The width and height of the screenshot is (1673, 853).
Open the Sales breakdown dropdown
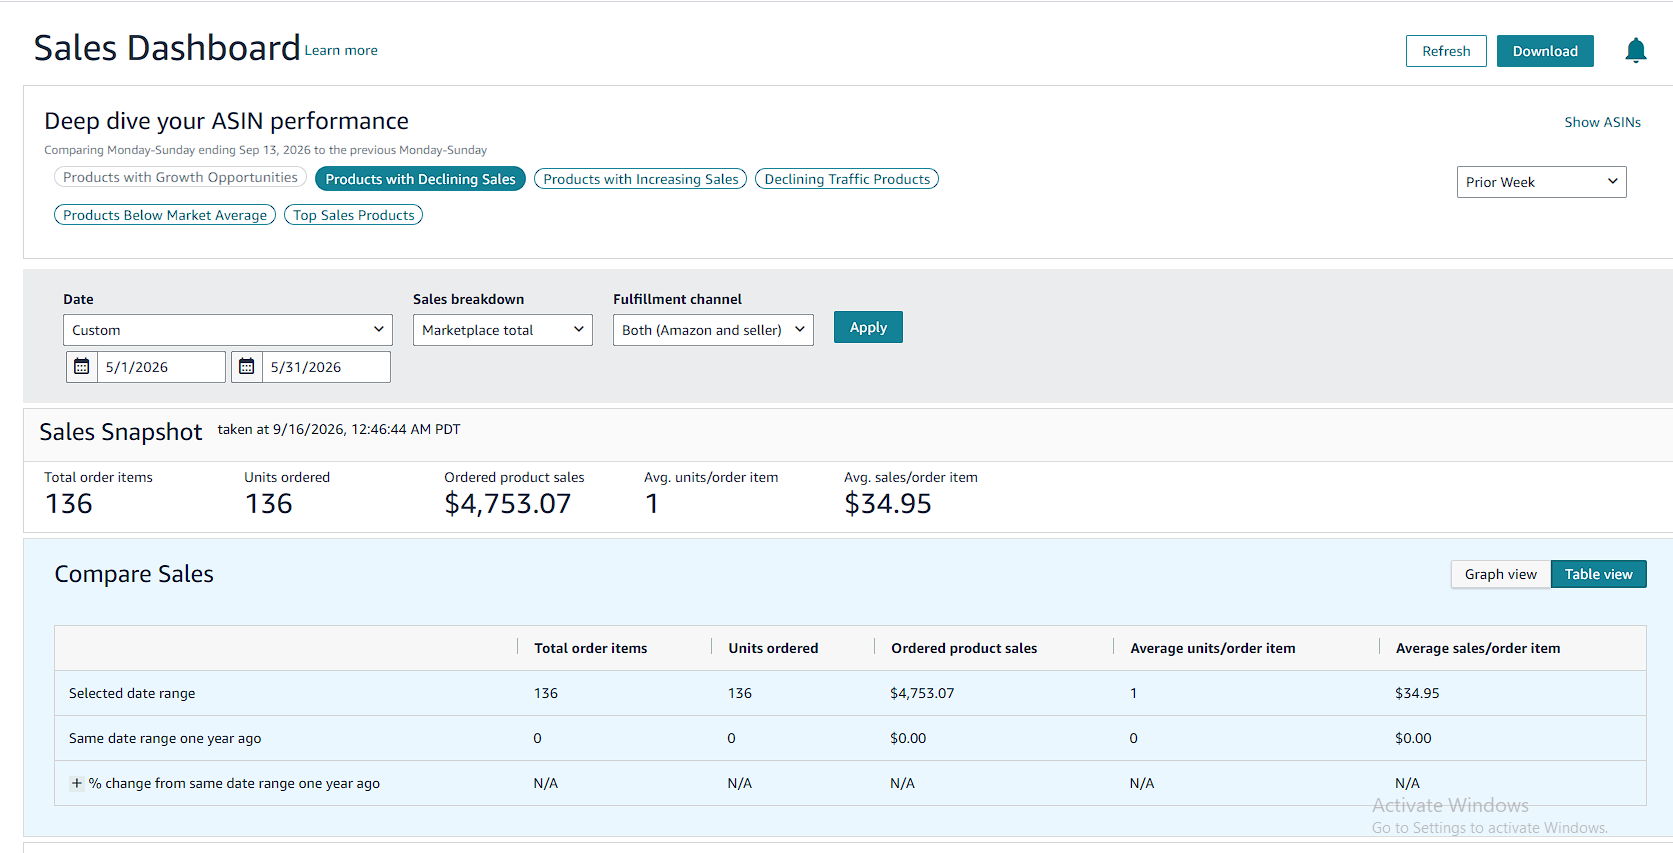pos(503,330)
